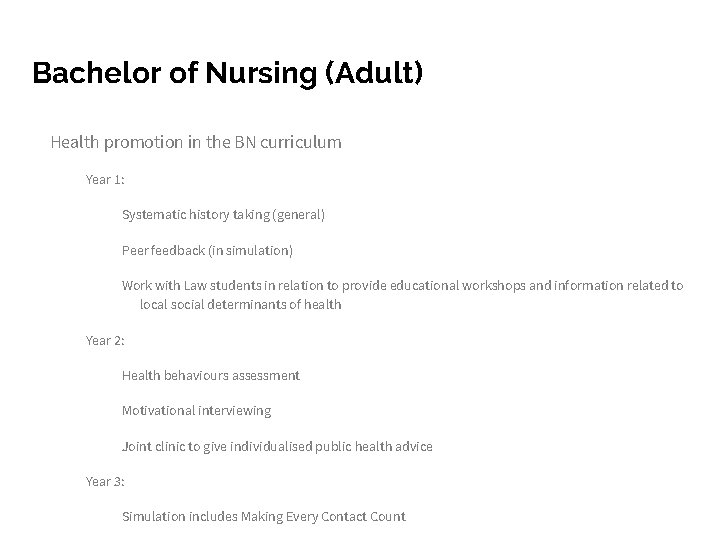This screenshot has height=540, width=720.
Task: Click Motivational interviewing item
Action: (197, 411)
